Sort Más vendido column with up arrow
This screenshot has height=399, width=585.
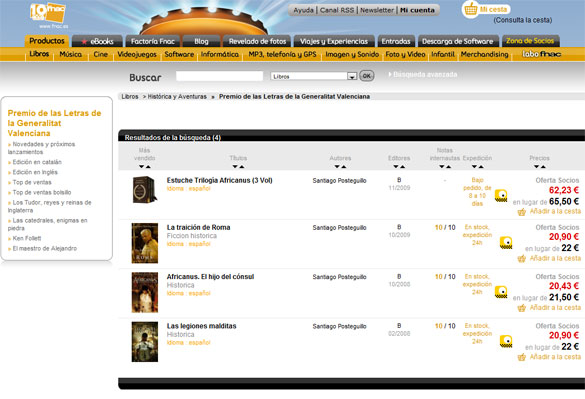148,166
